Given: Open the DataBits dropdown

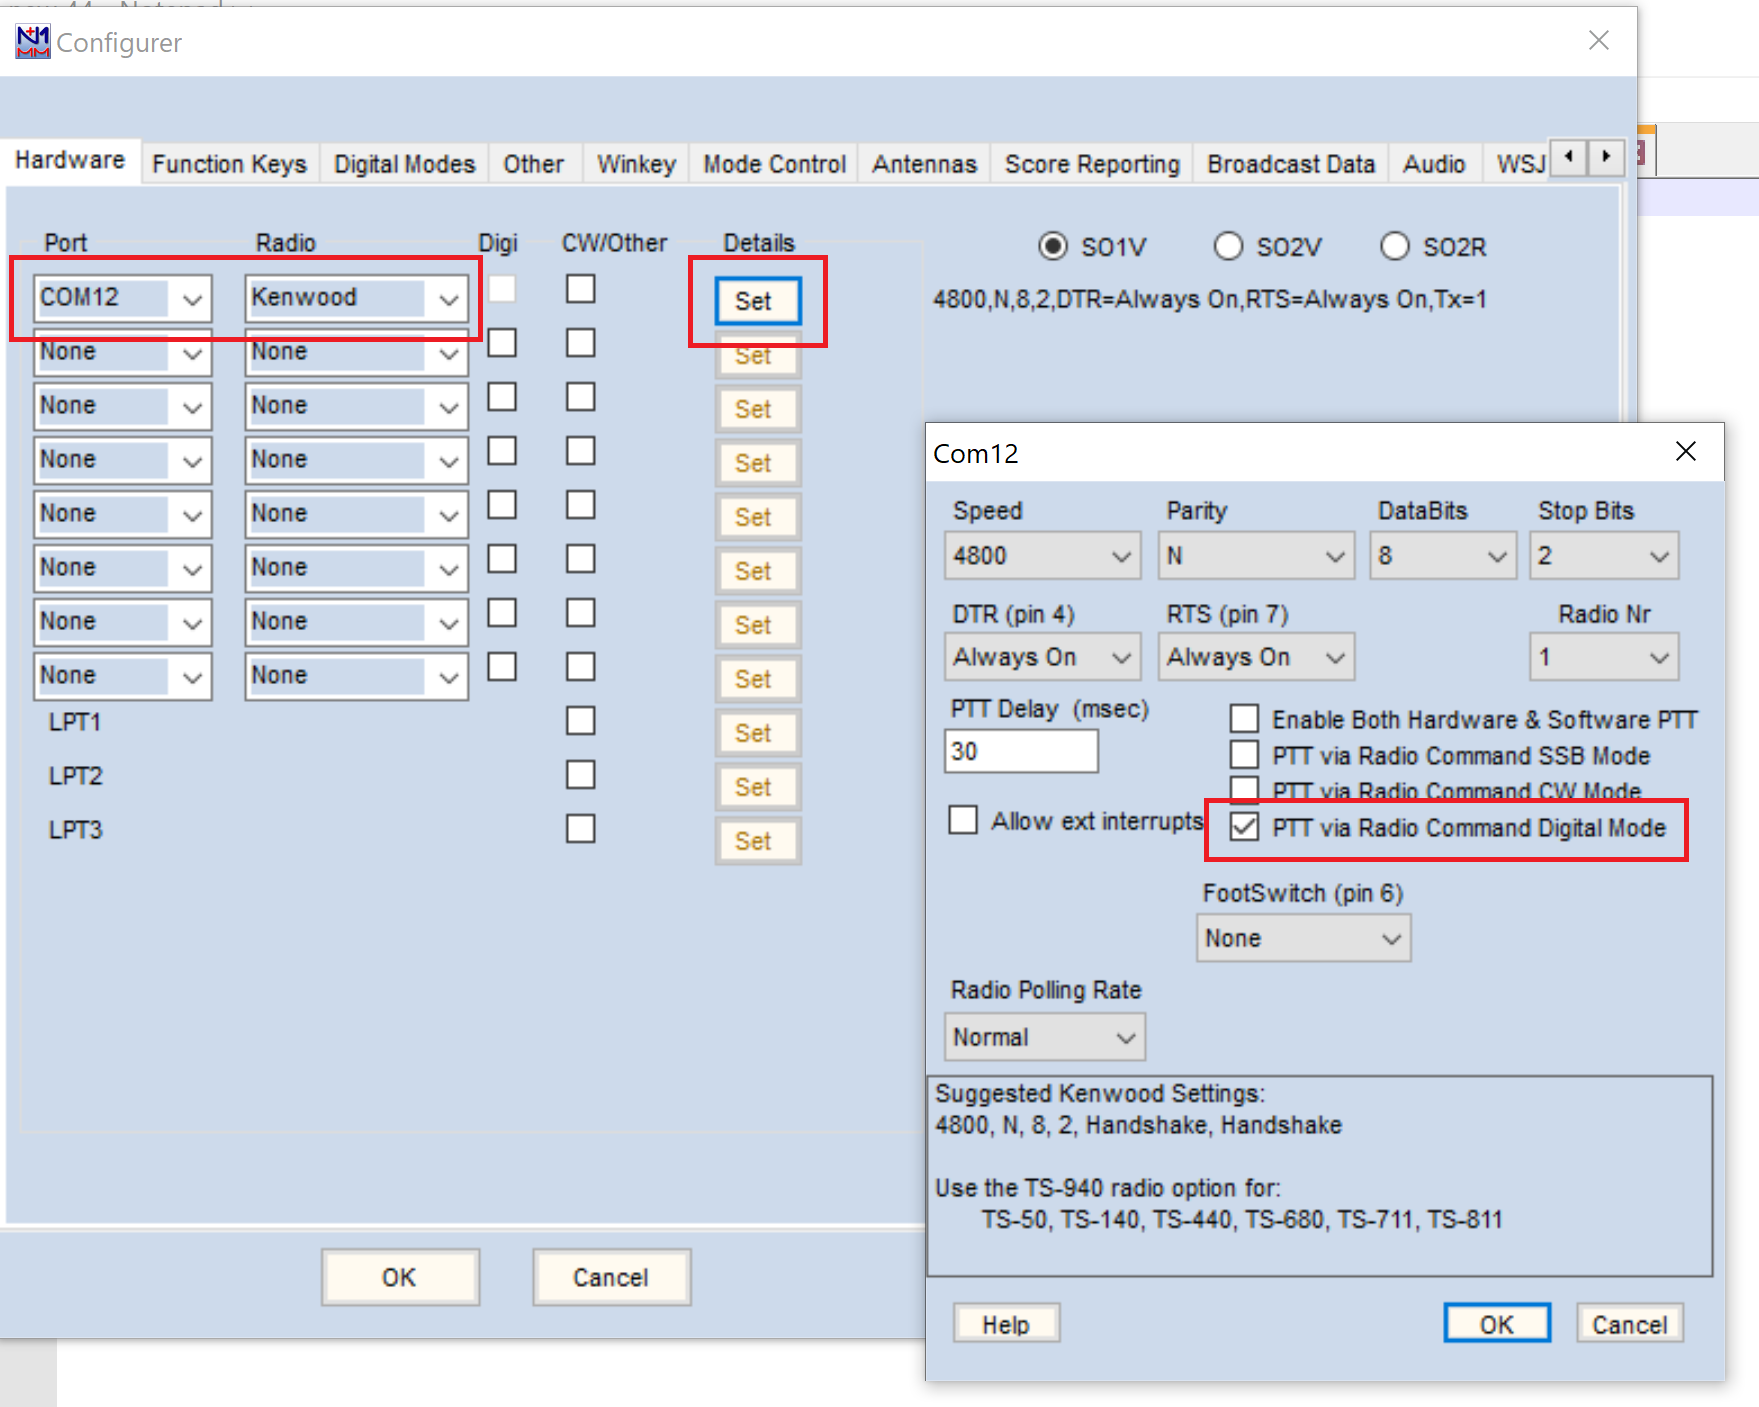Looking at the screenshot, I should pyautogui.click(x=1442, y=556).
